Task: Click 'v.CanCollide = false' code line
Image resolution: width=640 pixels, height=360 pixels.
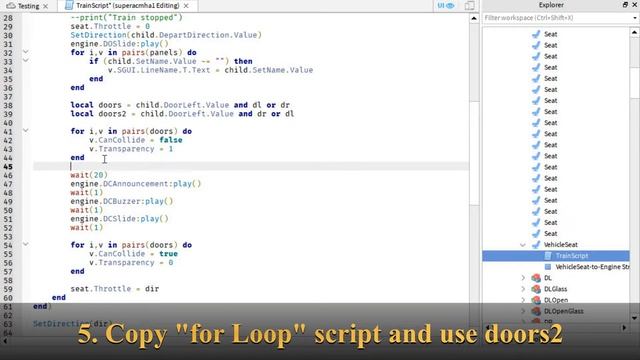Action: (136, 140)
